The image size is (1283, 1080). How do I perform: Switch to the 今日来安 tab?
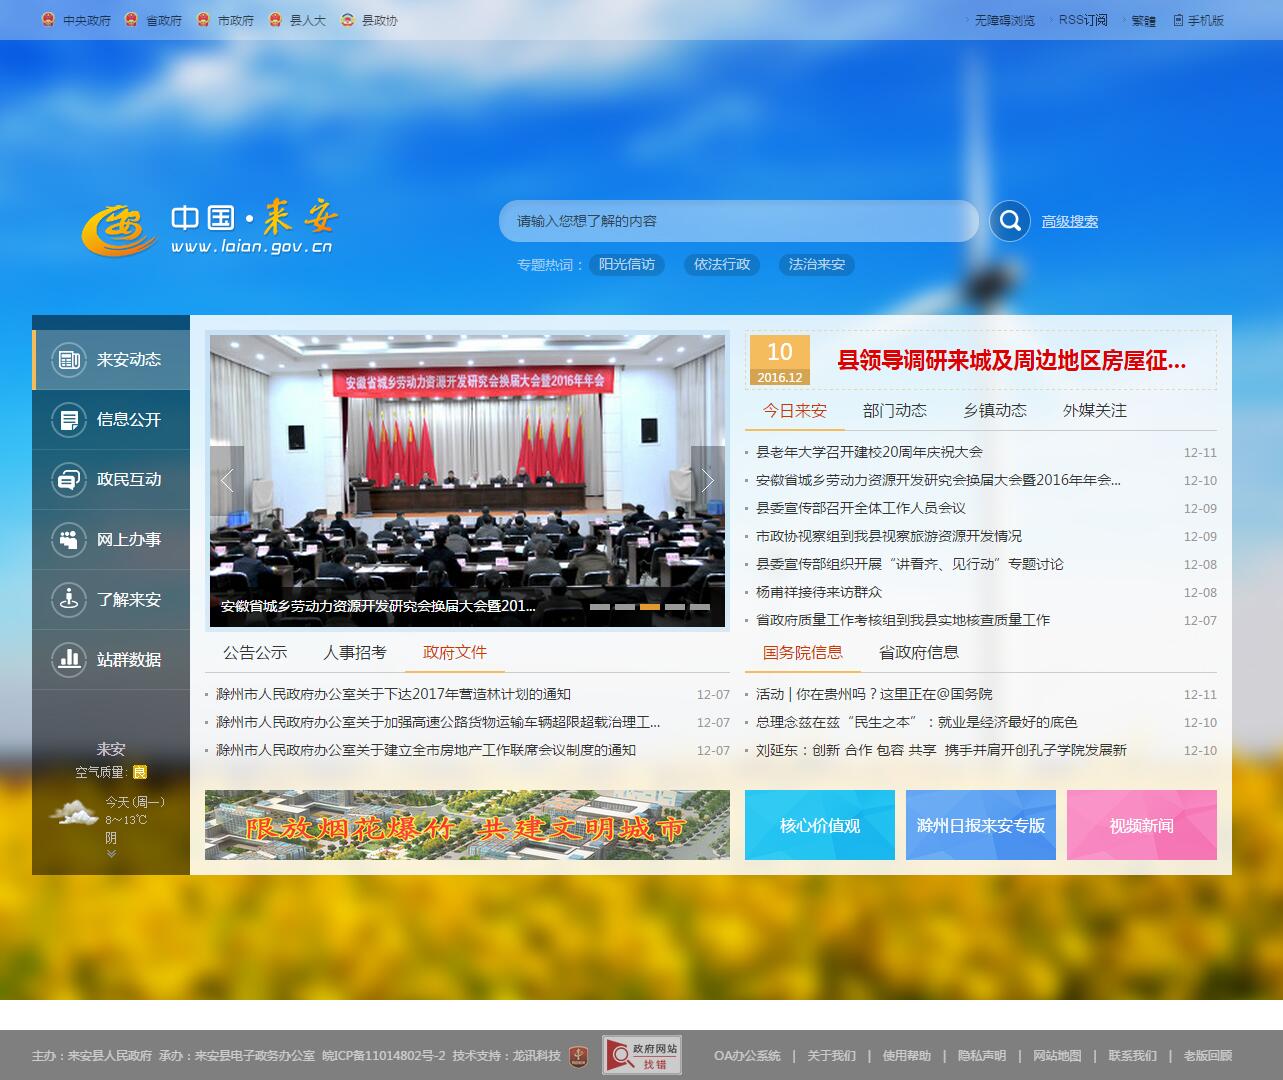(x=795, y=411)
